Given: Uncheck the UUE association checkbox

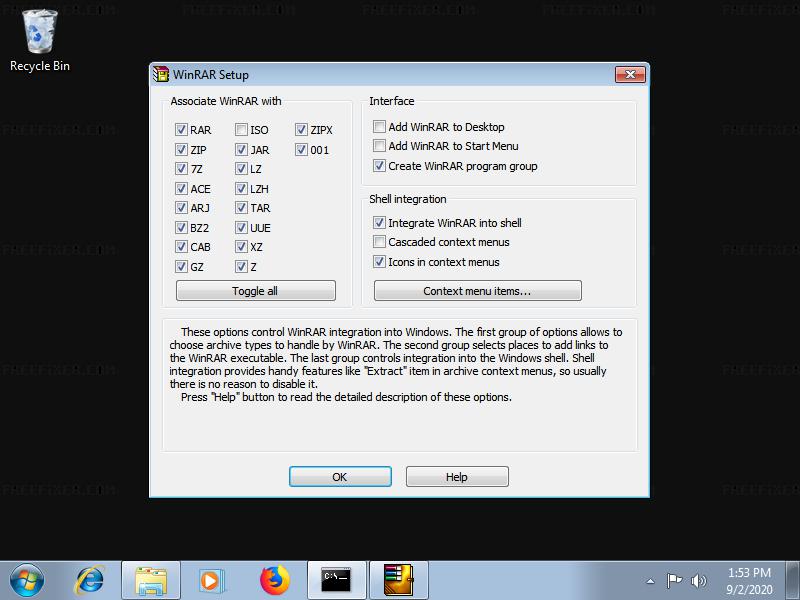Looking at the screenshot, I should 241,228.
